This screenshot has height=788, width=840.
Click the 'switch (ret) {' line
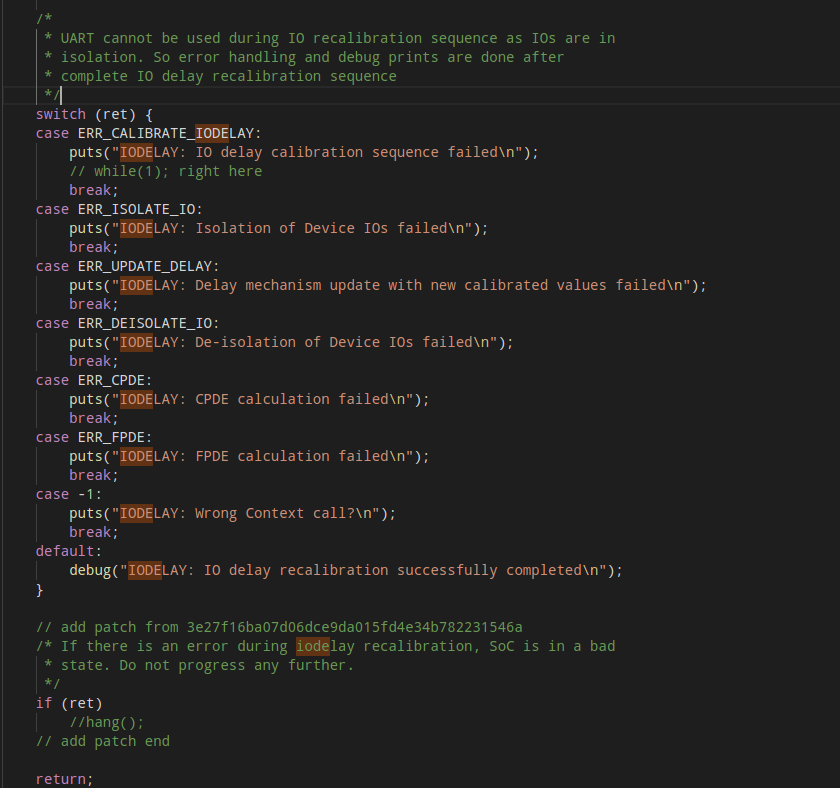(x=94, y=115)
